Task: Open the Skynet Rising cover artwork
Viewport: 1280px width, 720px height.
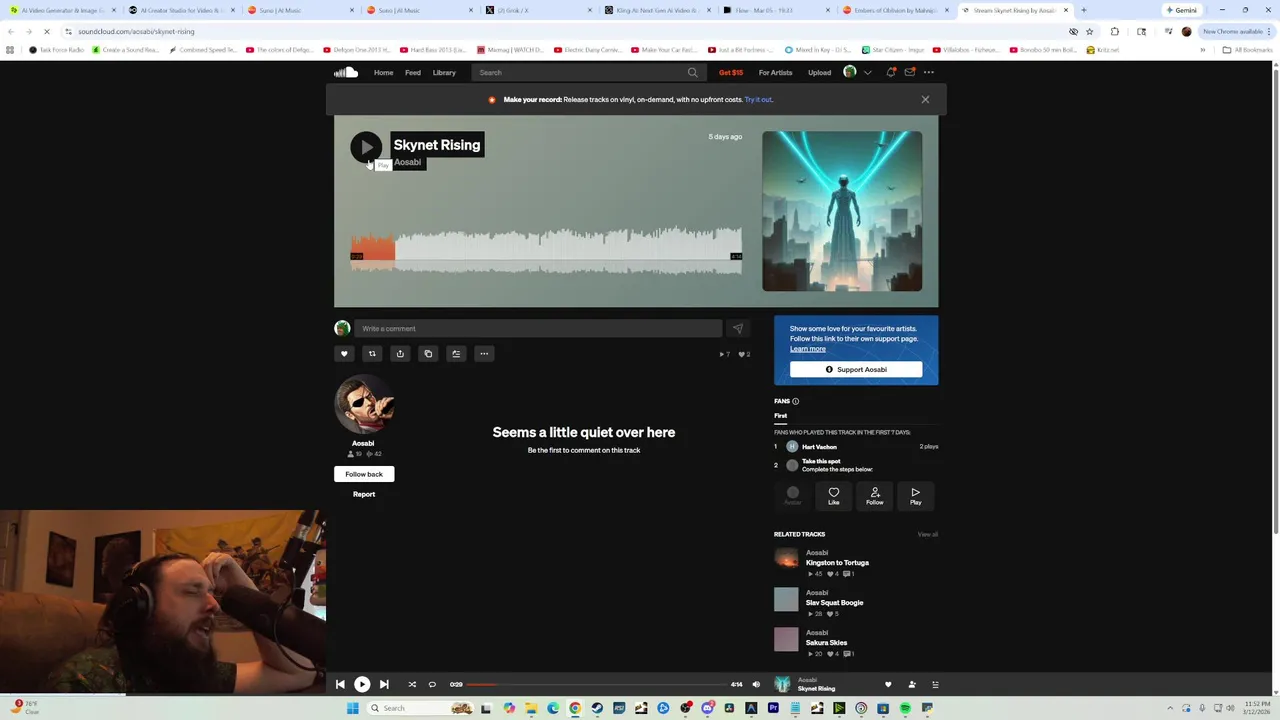Action: click(x=842, y=211)
